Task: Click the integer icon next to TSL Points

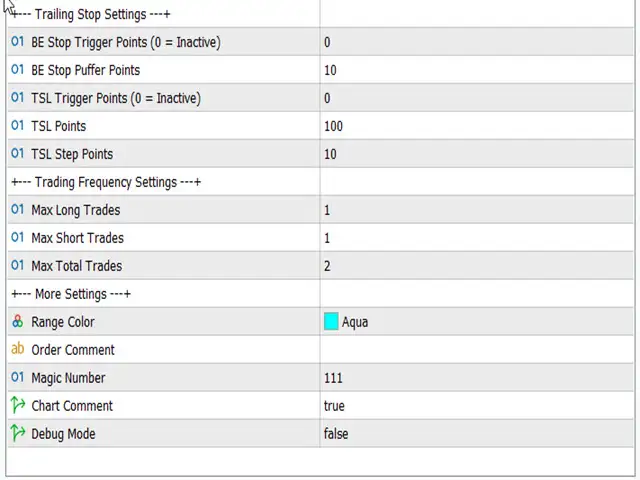Action: point(17,126)
